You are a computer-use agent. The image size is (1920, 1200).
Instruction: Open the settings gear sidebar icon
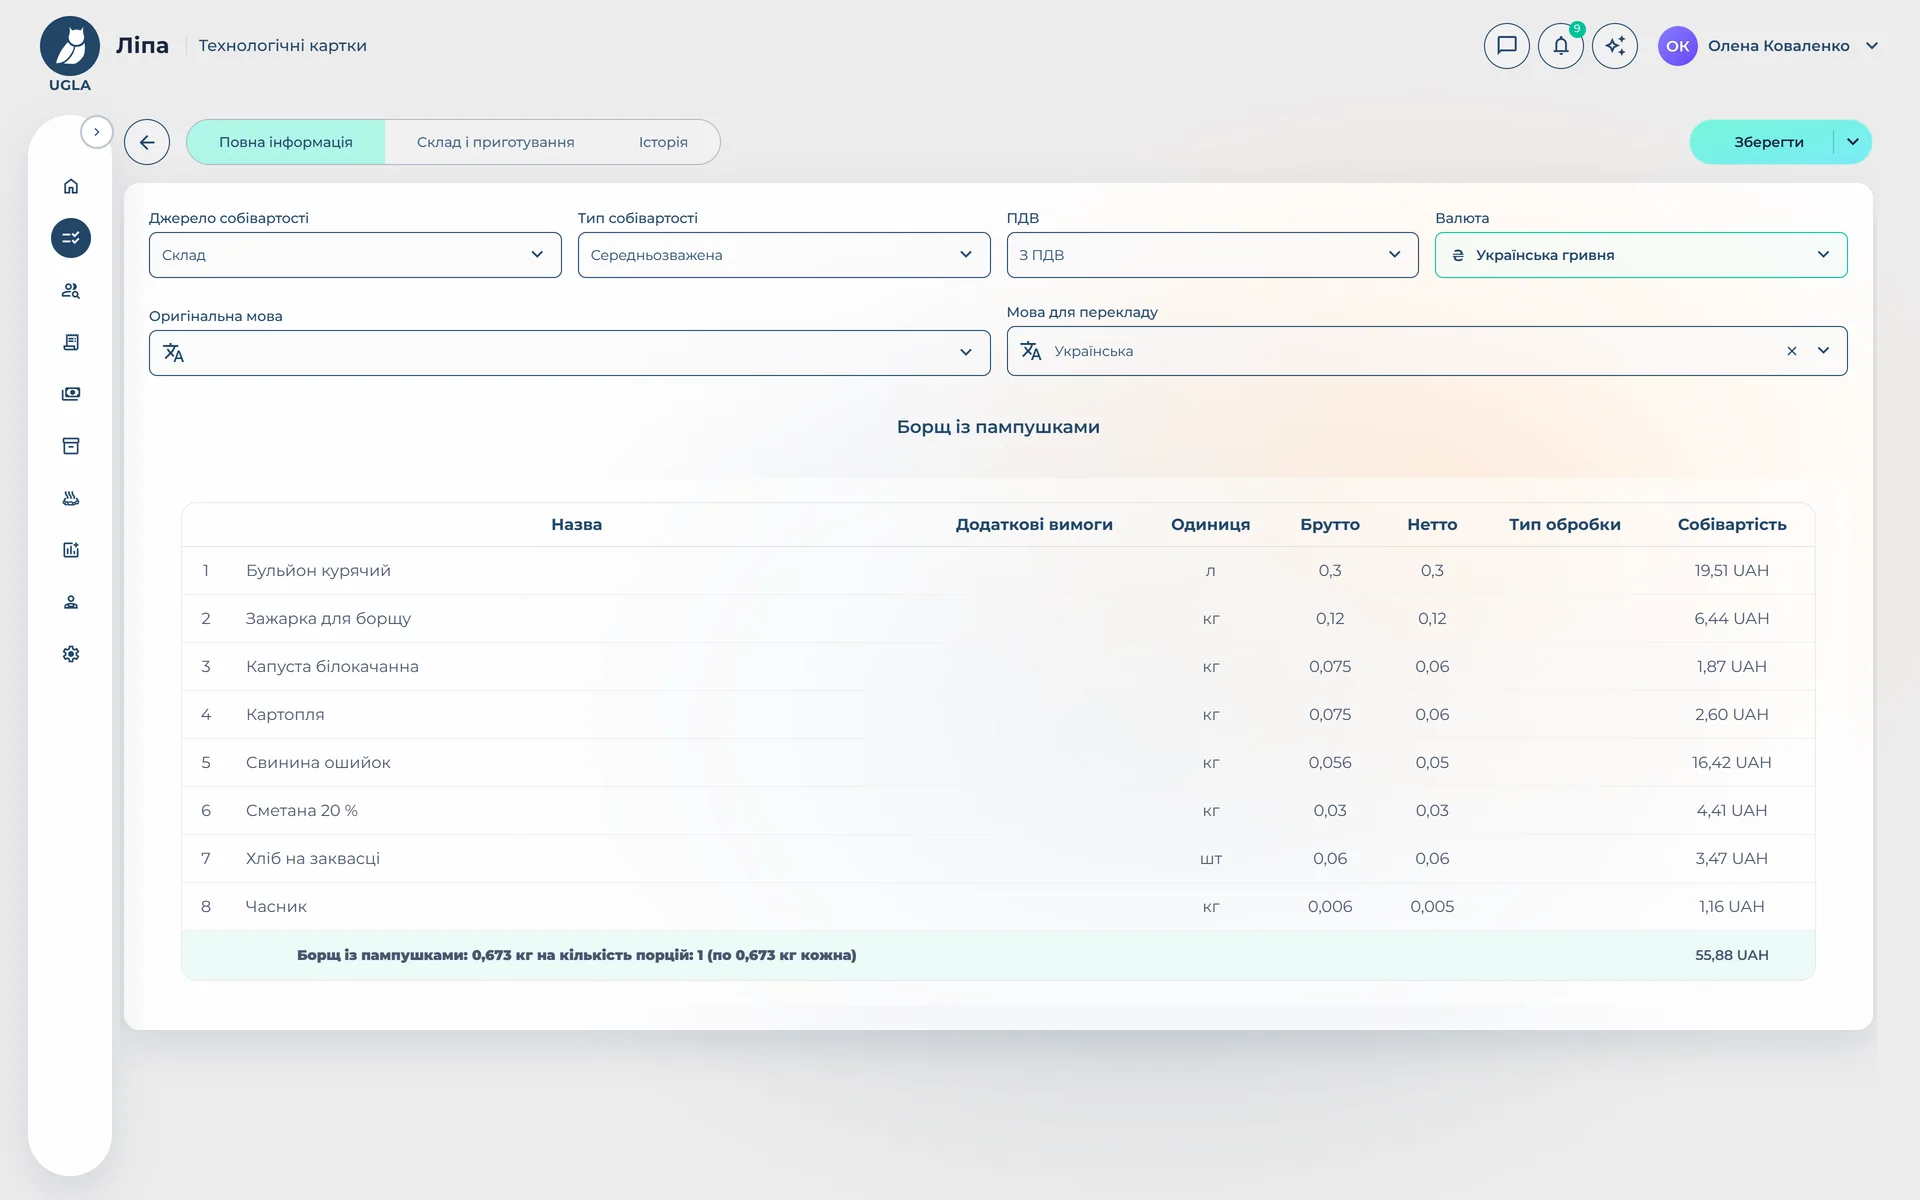[71, 654]
